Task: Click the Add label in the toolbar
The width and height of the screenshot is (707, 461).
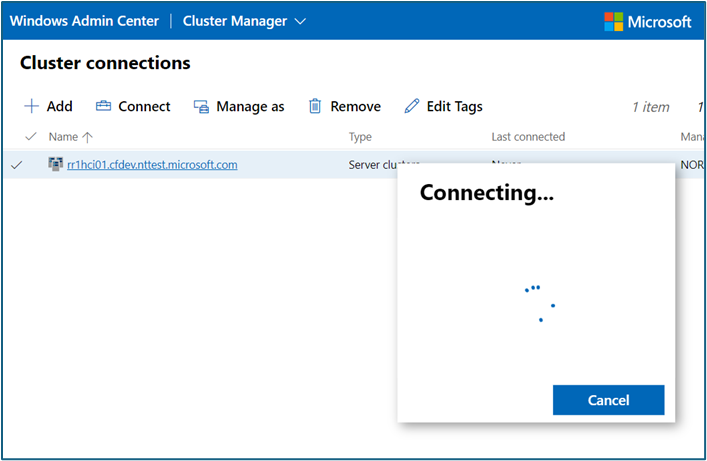Action: pyautogui.click(x=60, y=106)
